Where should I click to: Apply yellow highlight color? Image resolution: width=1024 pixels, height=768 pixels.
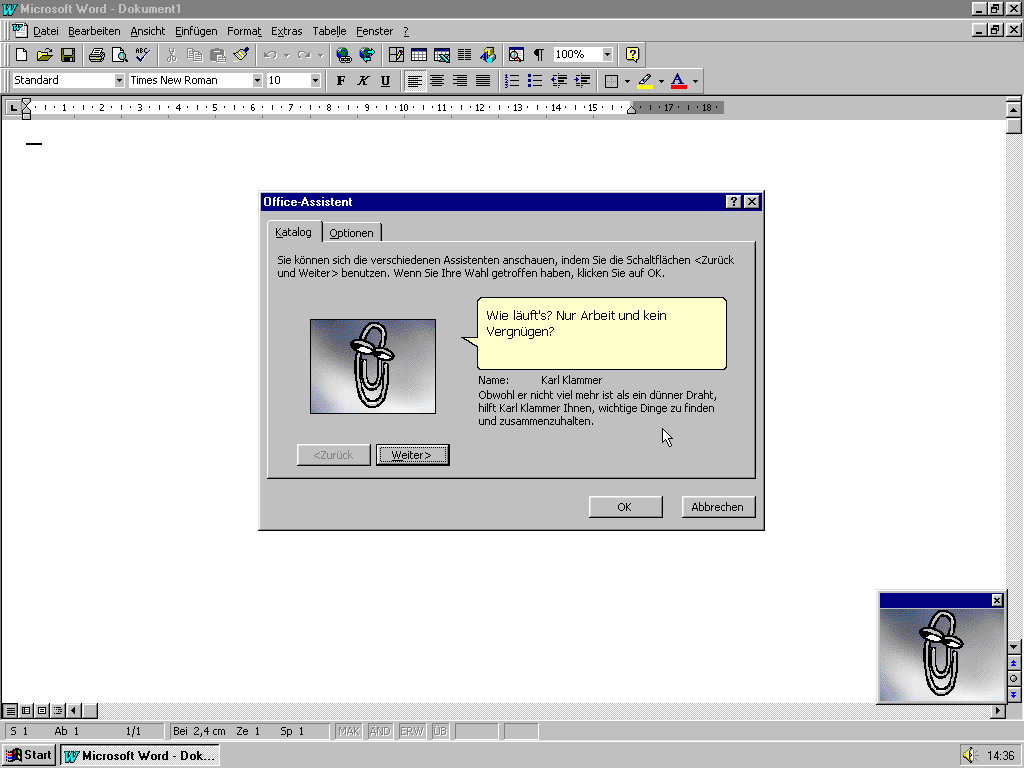click(x=645, y=81)
